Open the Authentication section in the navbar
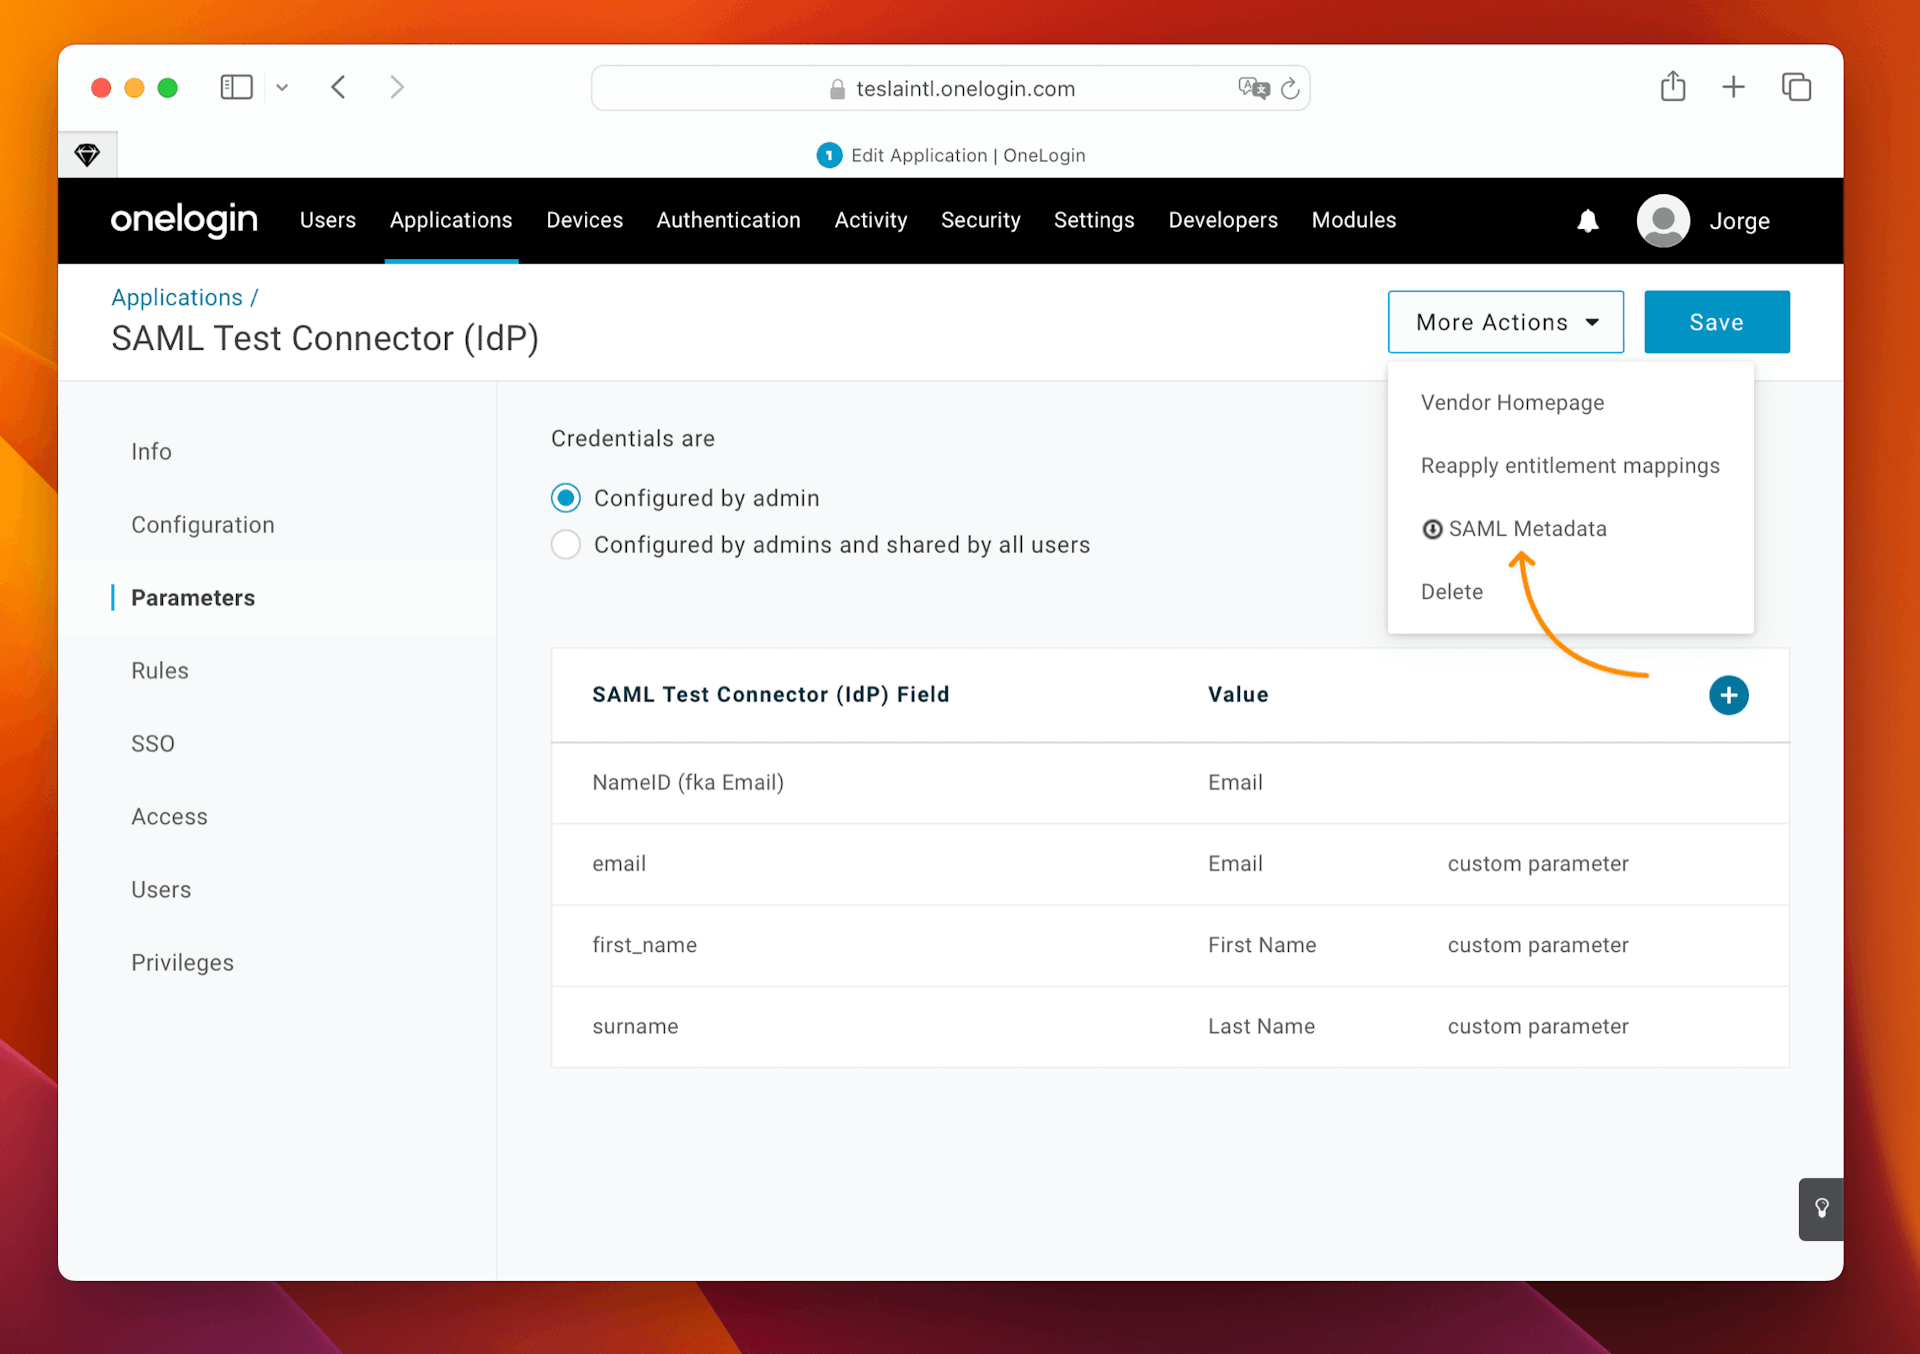Screen dimensions: 1920x1354 [x=728, y=220]
